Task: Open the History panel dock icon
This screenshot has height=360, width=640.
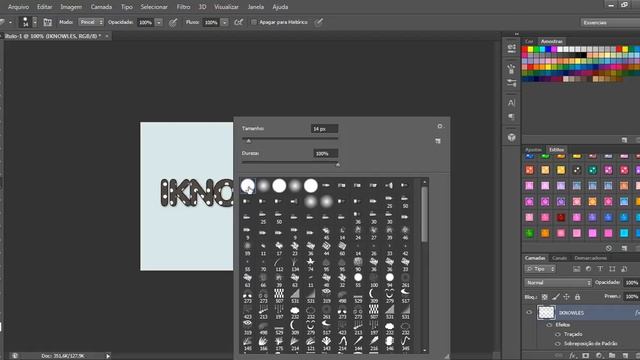Action: (511, 48)
